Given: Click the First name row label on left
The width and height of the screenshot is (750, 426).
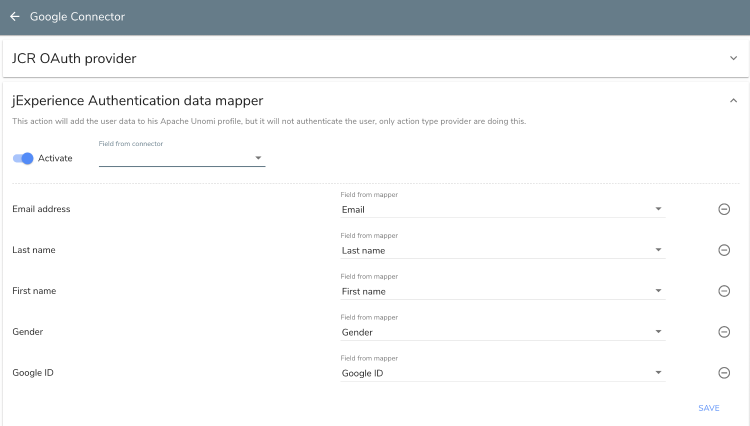Looking at the screenshot, I should click(34, 291).
